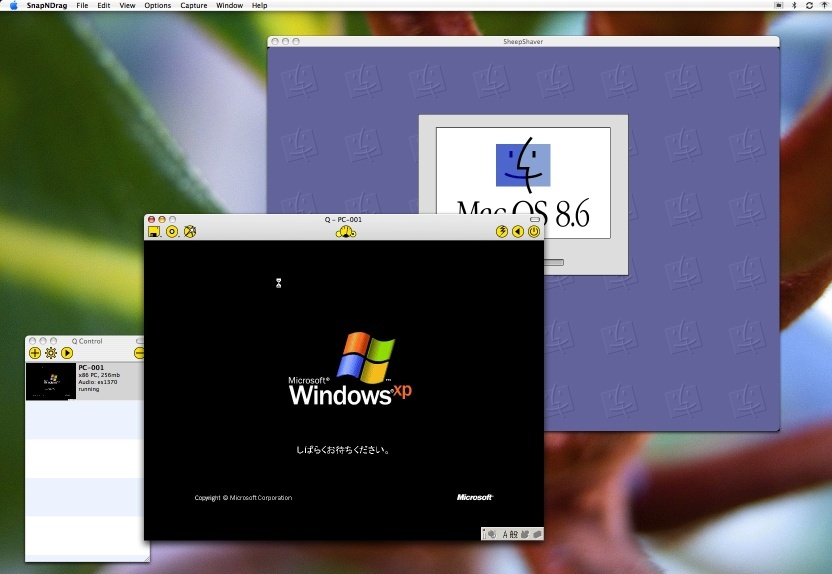Click the yellow minus icon in Q Control
Screen dimensions: 832x574
[x=140, y=353]
